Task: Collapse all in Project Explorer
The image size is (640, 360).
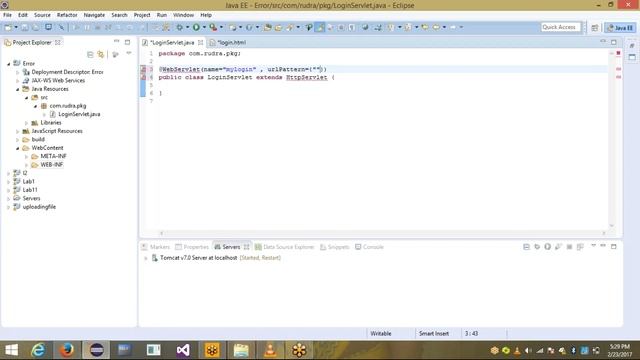Action: tap(90, 54)
